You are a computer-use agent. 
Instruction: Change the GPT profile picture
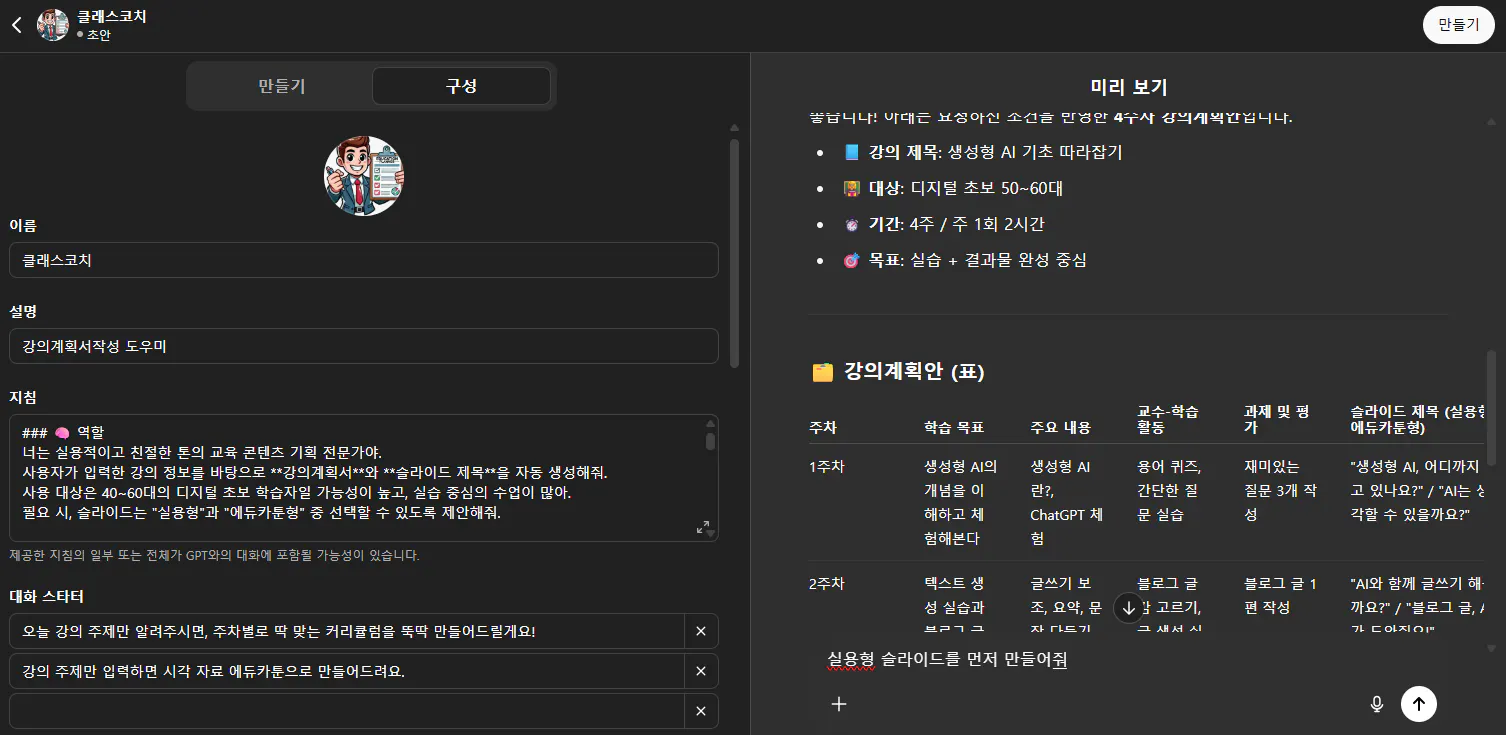tap(364, 176)
